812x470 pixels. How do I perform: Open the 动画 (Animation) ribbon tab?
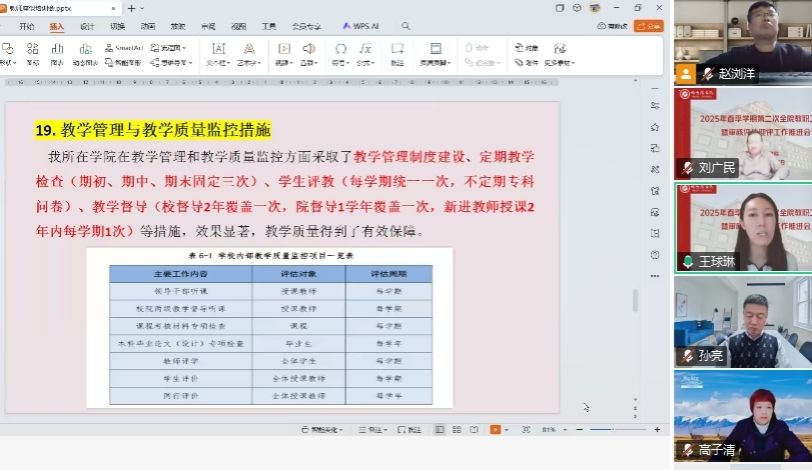(x=148, y=26)
